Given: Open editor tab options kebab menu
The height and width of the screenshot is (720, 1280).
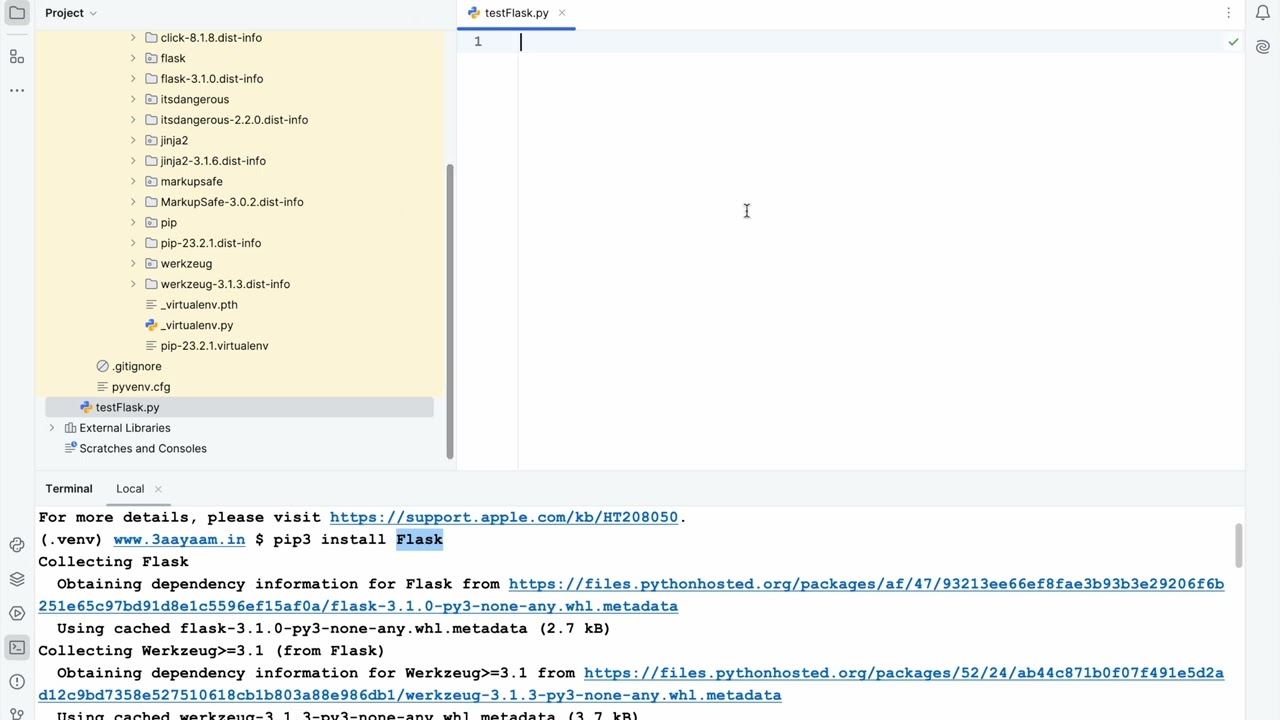Looking at the screenshot, I should (1228, 13).
